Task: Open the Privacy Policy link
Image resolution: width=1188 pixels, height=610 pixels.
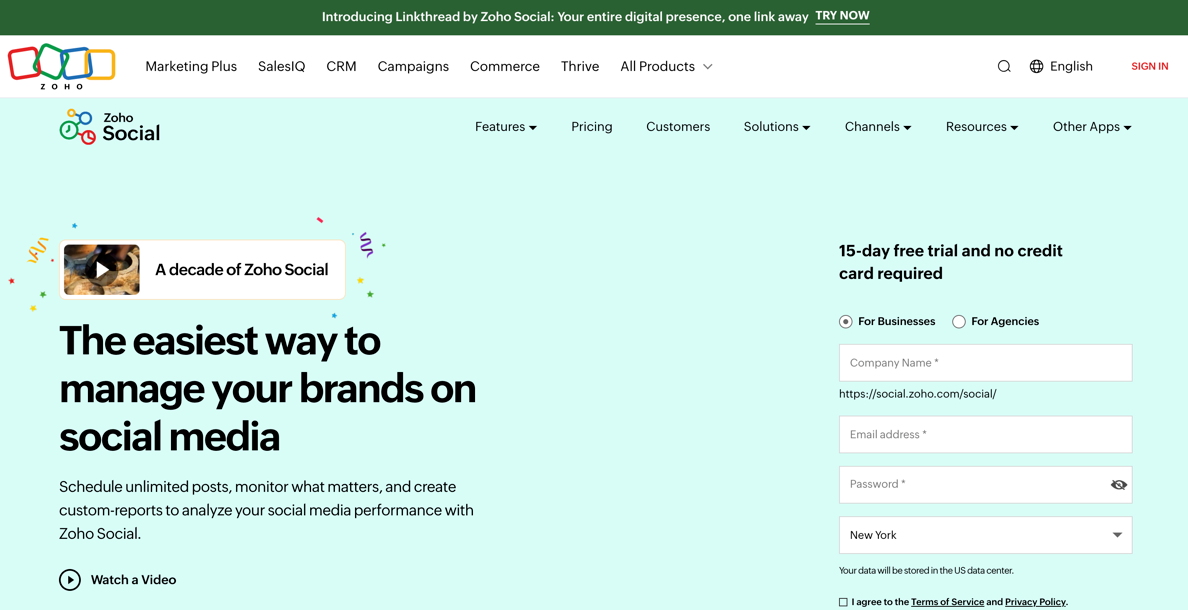Action: tap(1034, 602)
